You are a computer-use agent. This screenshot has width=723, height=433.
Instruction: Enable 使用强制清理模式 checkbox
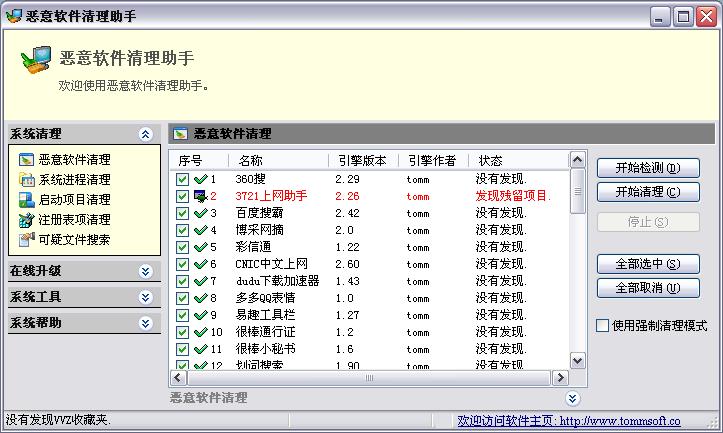pyautogui.click(x=602, y=326)
